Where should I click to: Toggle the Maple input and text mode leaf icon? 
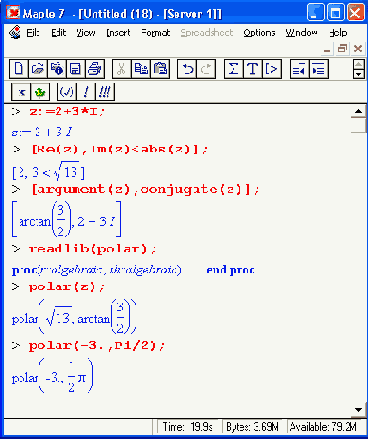click(x=40, y=92)
